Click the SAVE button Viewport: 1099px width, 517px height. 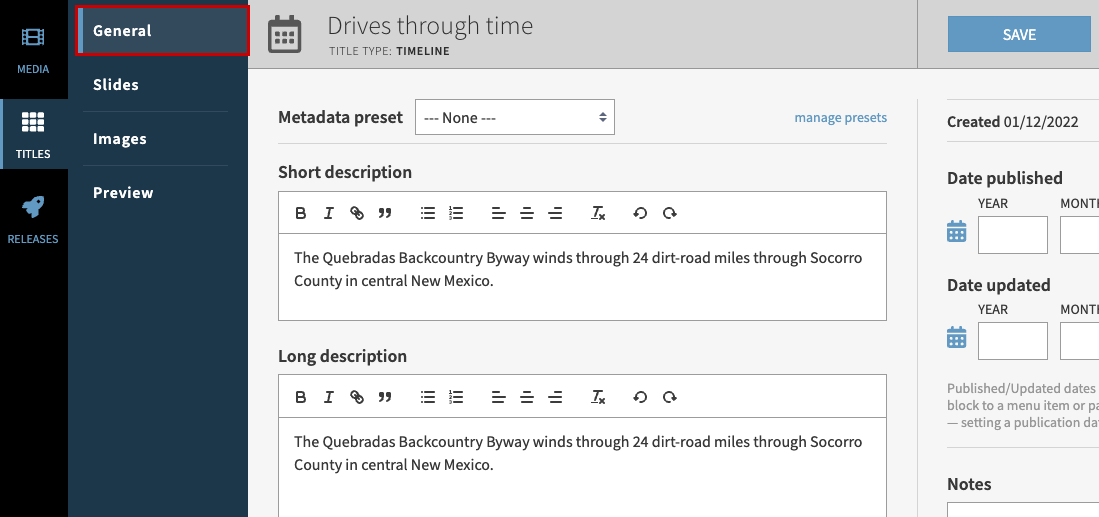pos(1019,35)
